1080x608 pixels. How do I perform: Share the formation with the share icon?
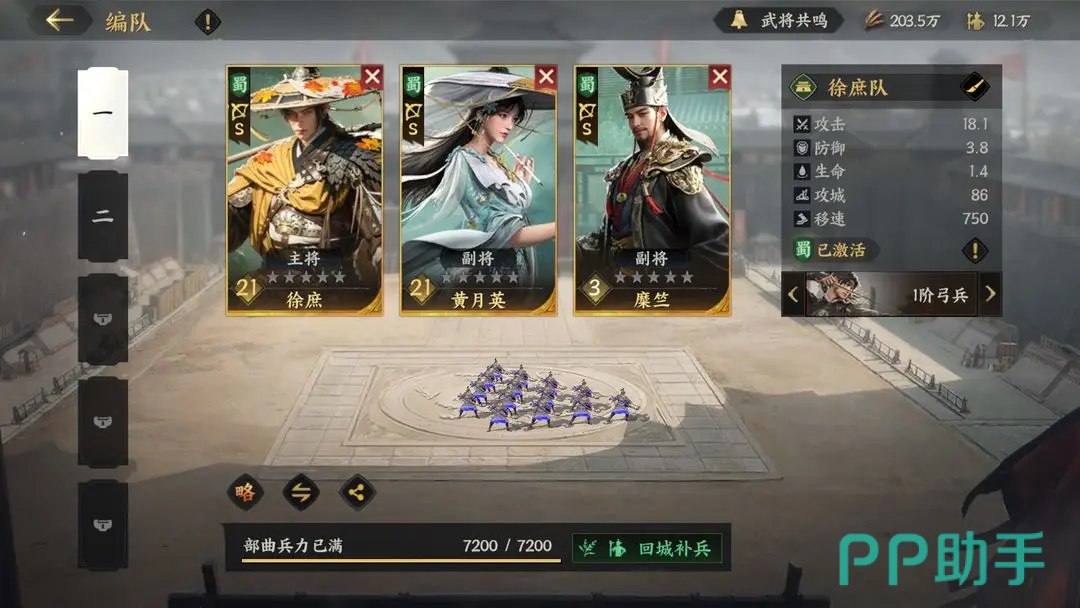(x=357, y=492)
